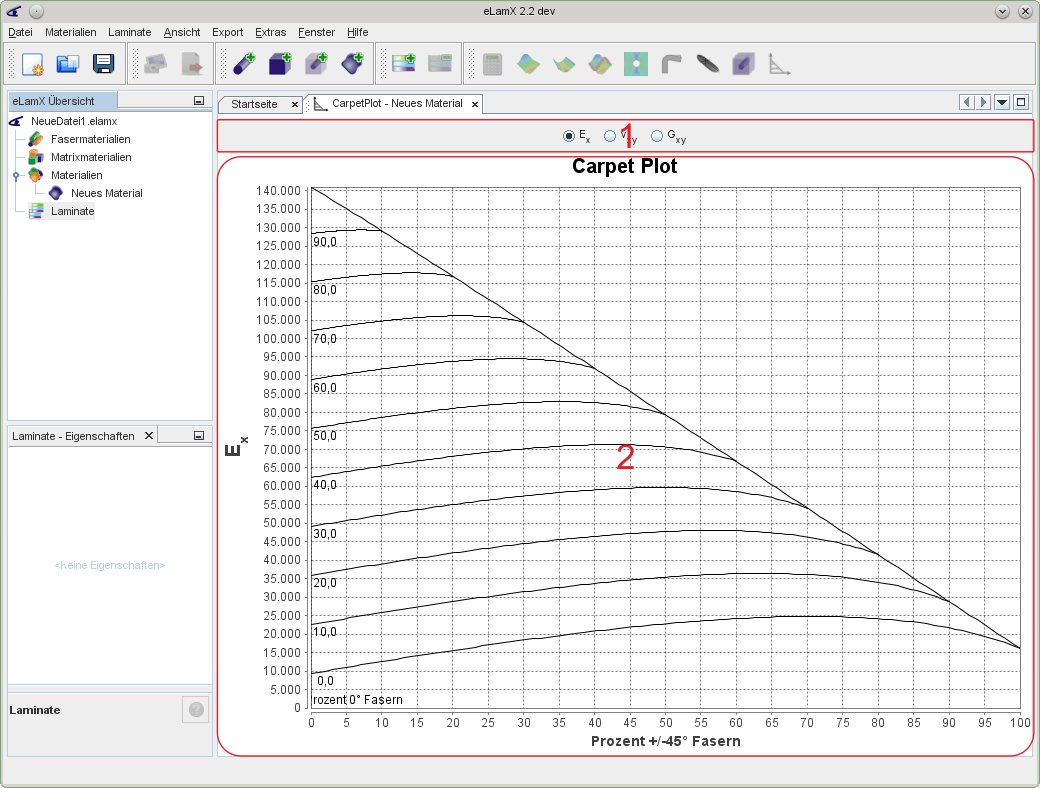Open the green colored plate icon
Image resolution: width=1040 pixels, height=788 pixels.
[x=529, y=64]
